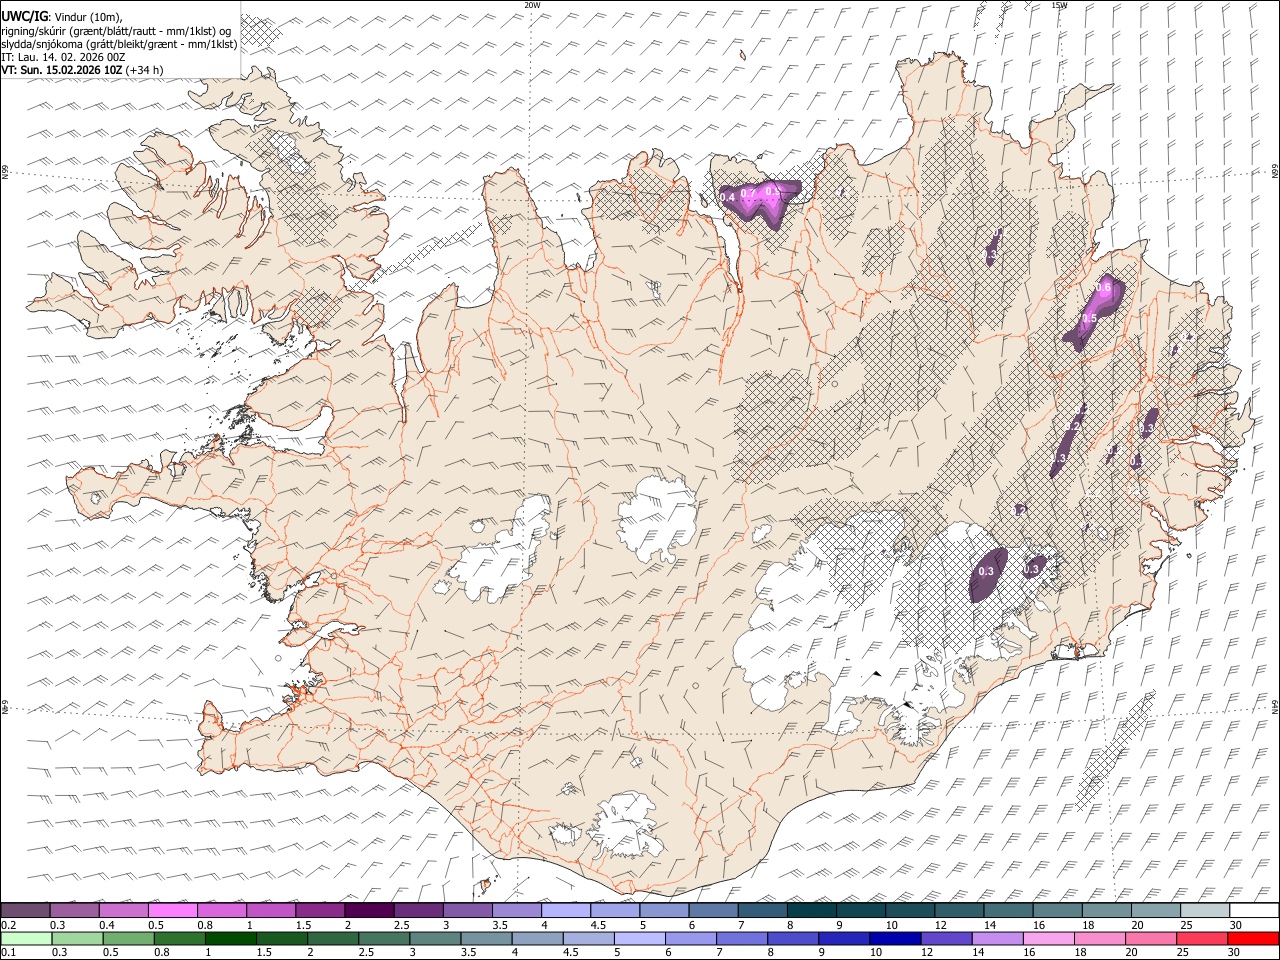Click the '0.5' value on the eastern pink patch
This screenshot has width=1280, height=960.
pos(1090,317)
